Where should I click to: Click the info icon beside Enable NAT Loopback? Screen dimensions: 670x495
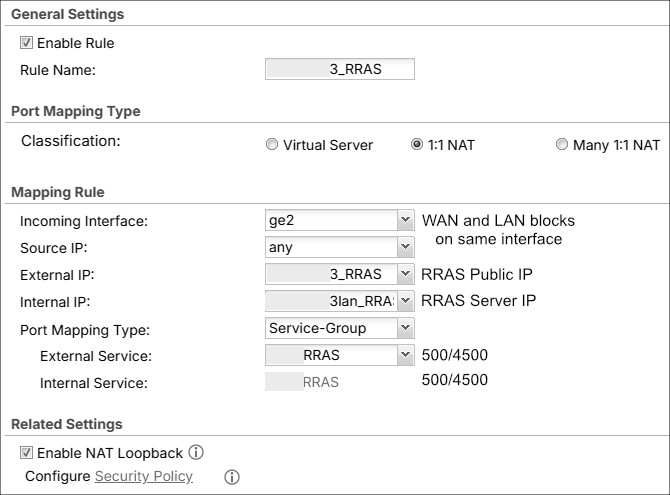(x=196, y=453)
